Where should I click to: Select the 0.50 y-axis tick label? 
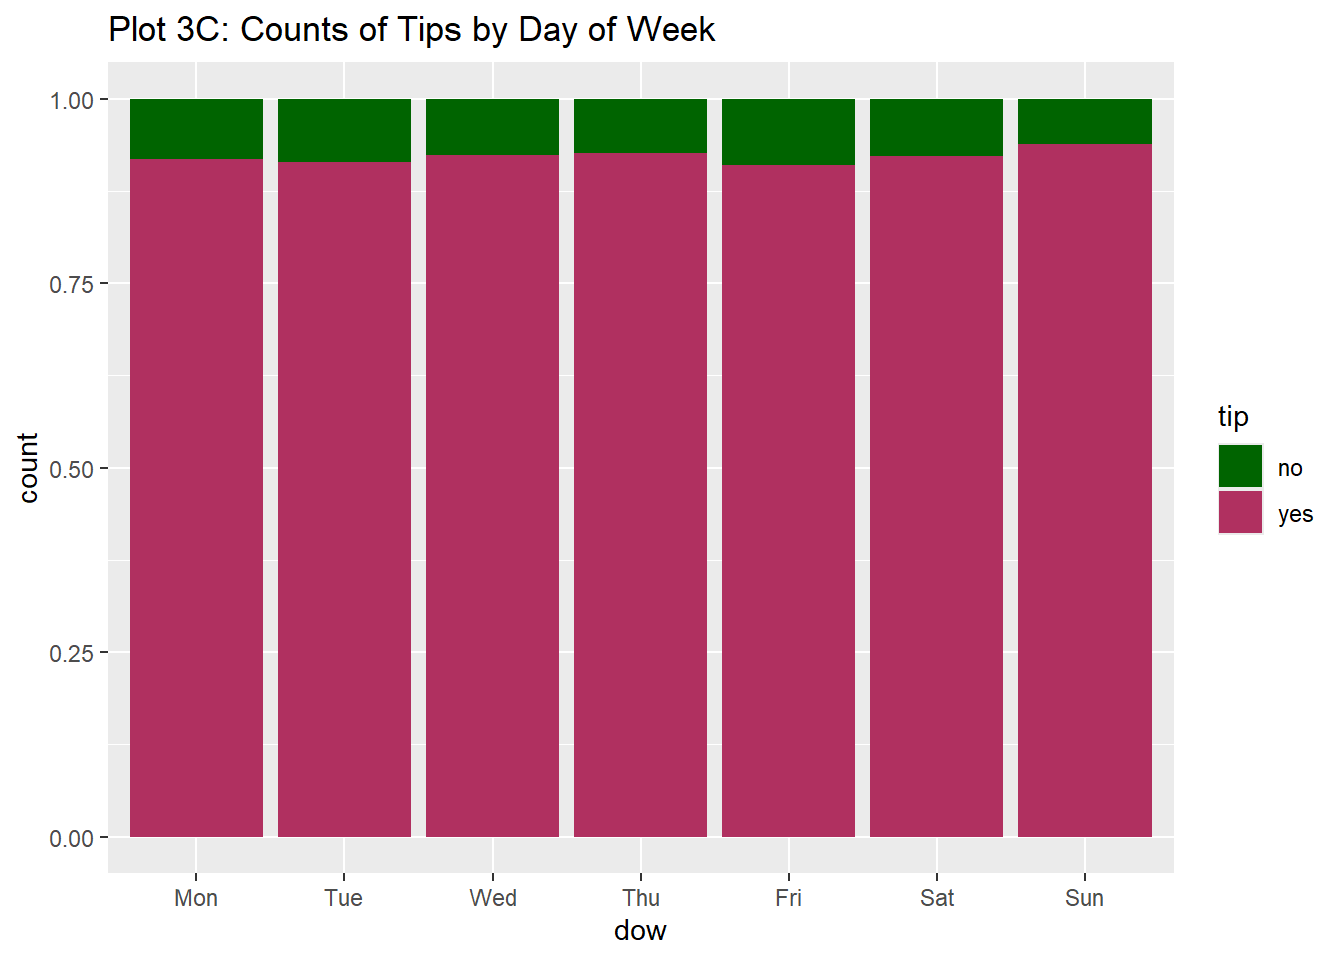(71, 469)
